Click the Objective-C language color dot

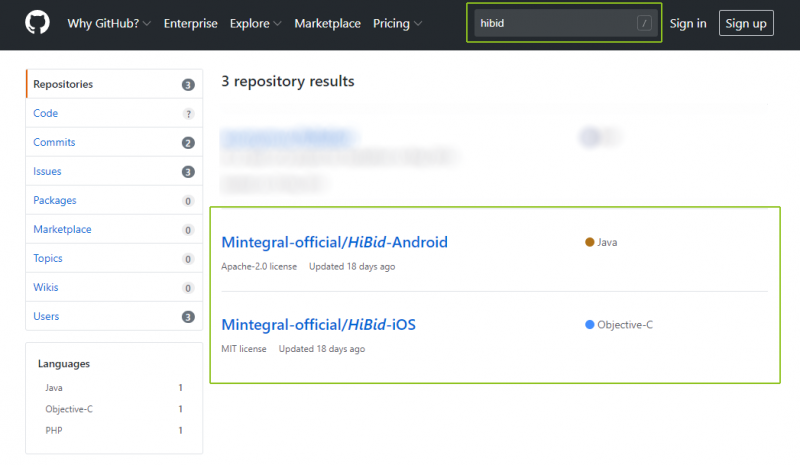point(590,325)
